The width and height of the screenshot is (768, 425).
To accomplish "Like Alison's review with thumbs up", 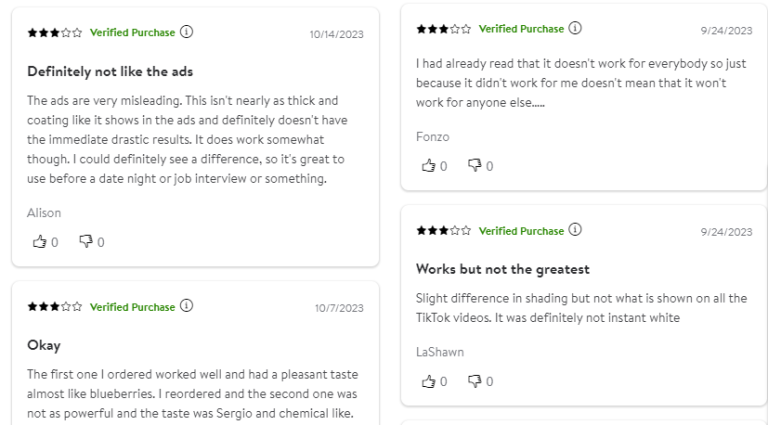I will [41, 241].
